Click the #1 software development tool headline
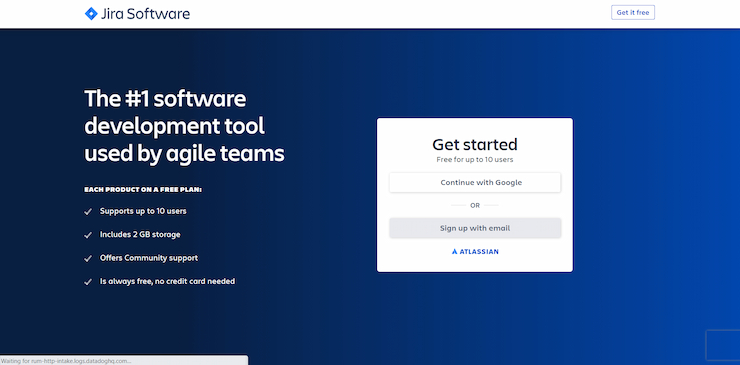Viewport: 740px width, 365px height. [184, 126]
